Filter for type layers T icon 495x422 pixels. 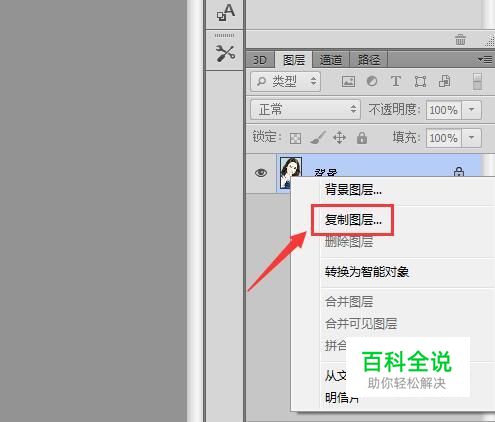pos(396,81)
